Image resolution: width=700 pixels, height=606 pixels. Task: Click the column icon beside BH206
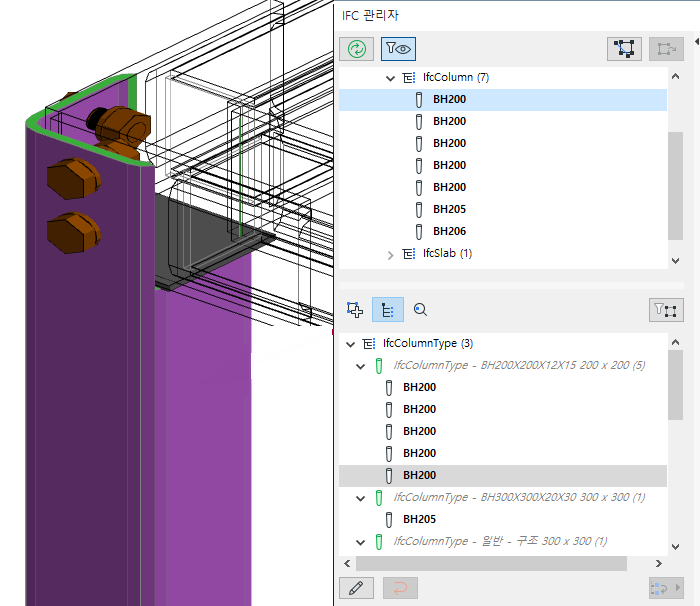coord(419,231)
